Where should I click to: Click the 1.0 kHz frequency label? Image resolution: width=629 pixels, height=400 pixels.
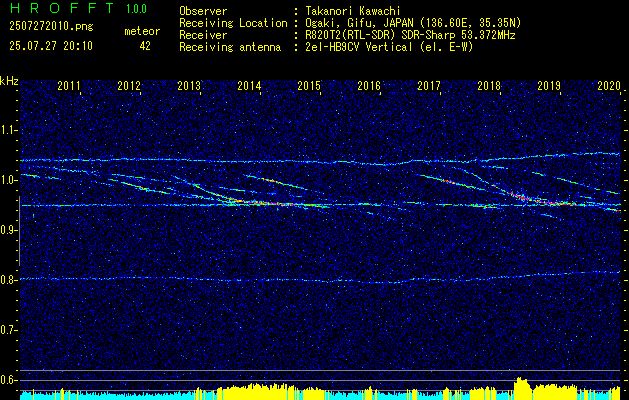click(x=9, y=180)
